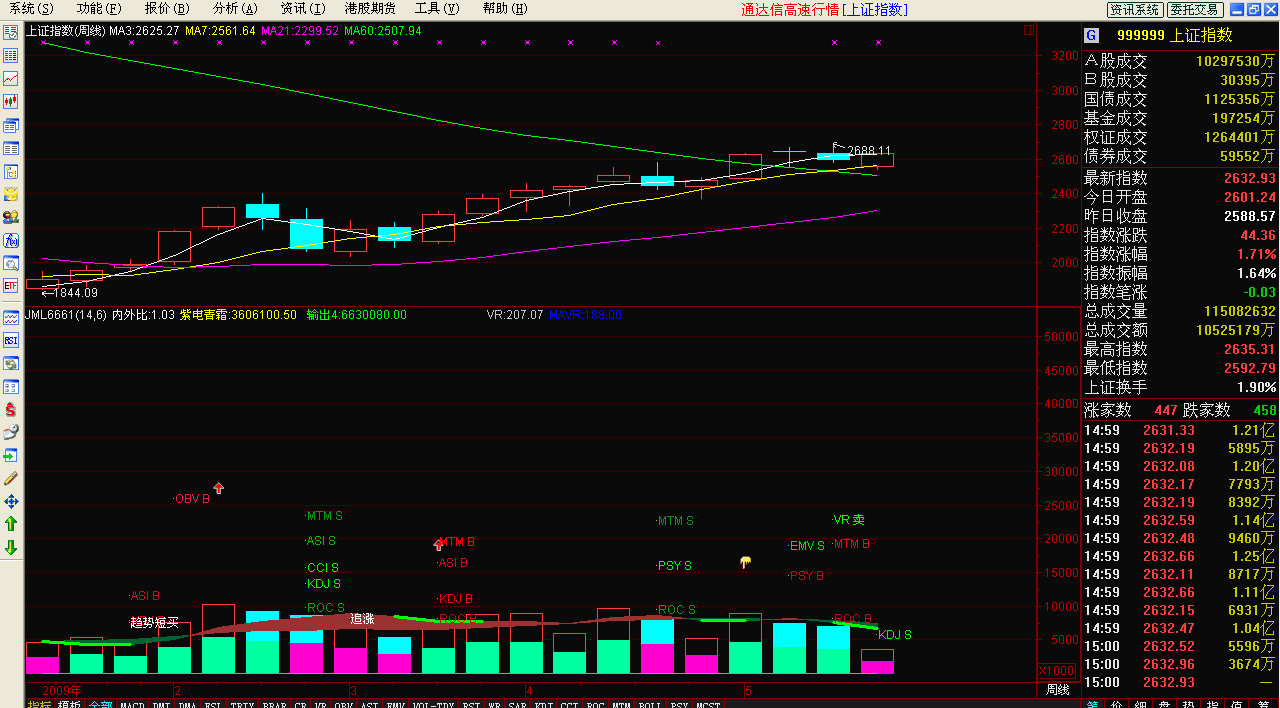Click the 委托交易 button
Image resolution: width=1280 pixels, height=708 pixels.
click(x=1195, y=9)
